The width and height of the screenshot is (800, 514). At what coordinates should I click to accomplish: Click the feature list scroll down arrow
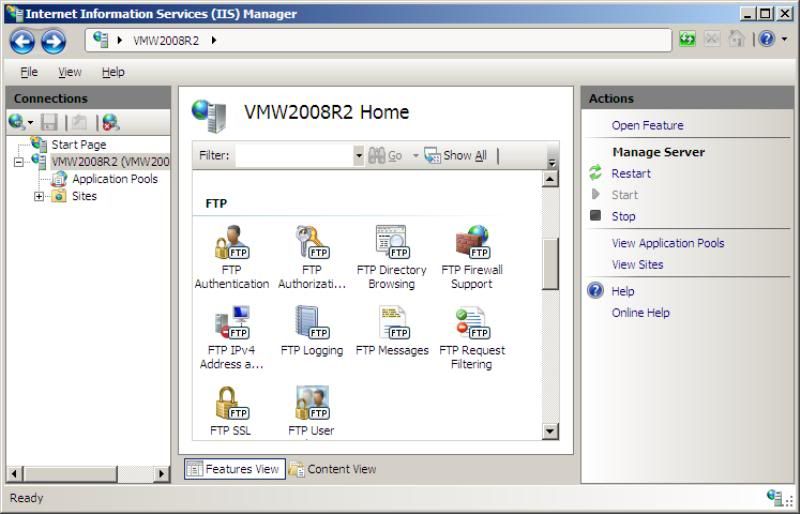550,431
